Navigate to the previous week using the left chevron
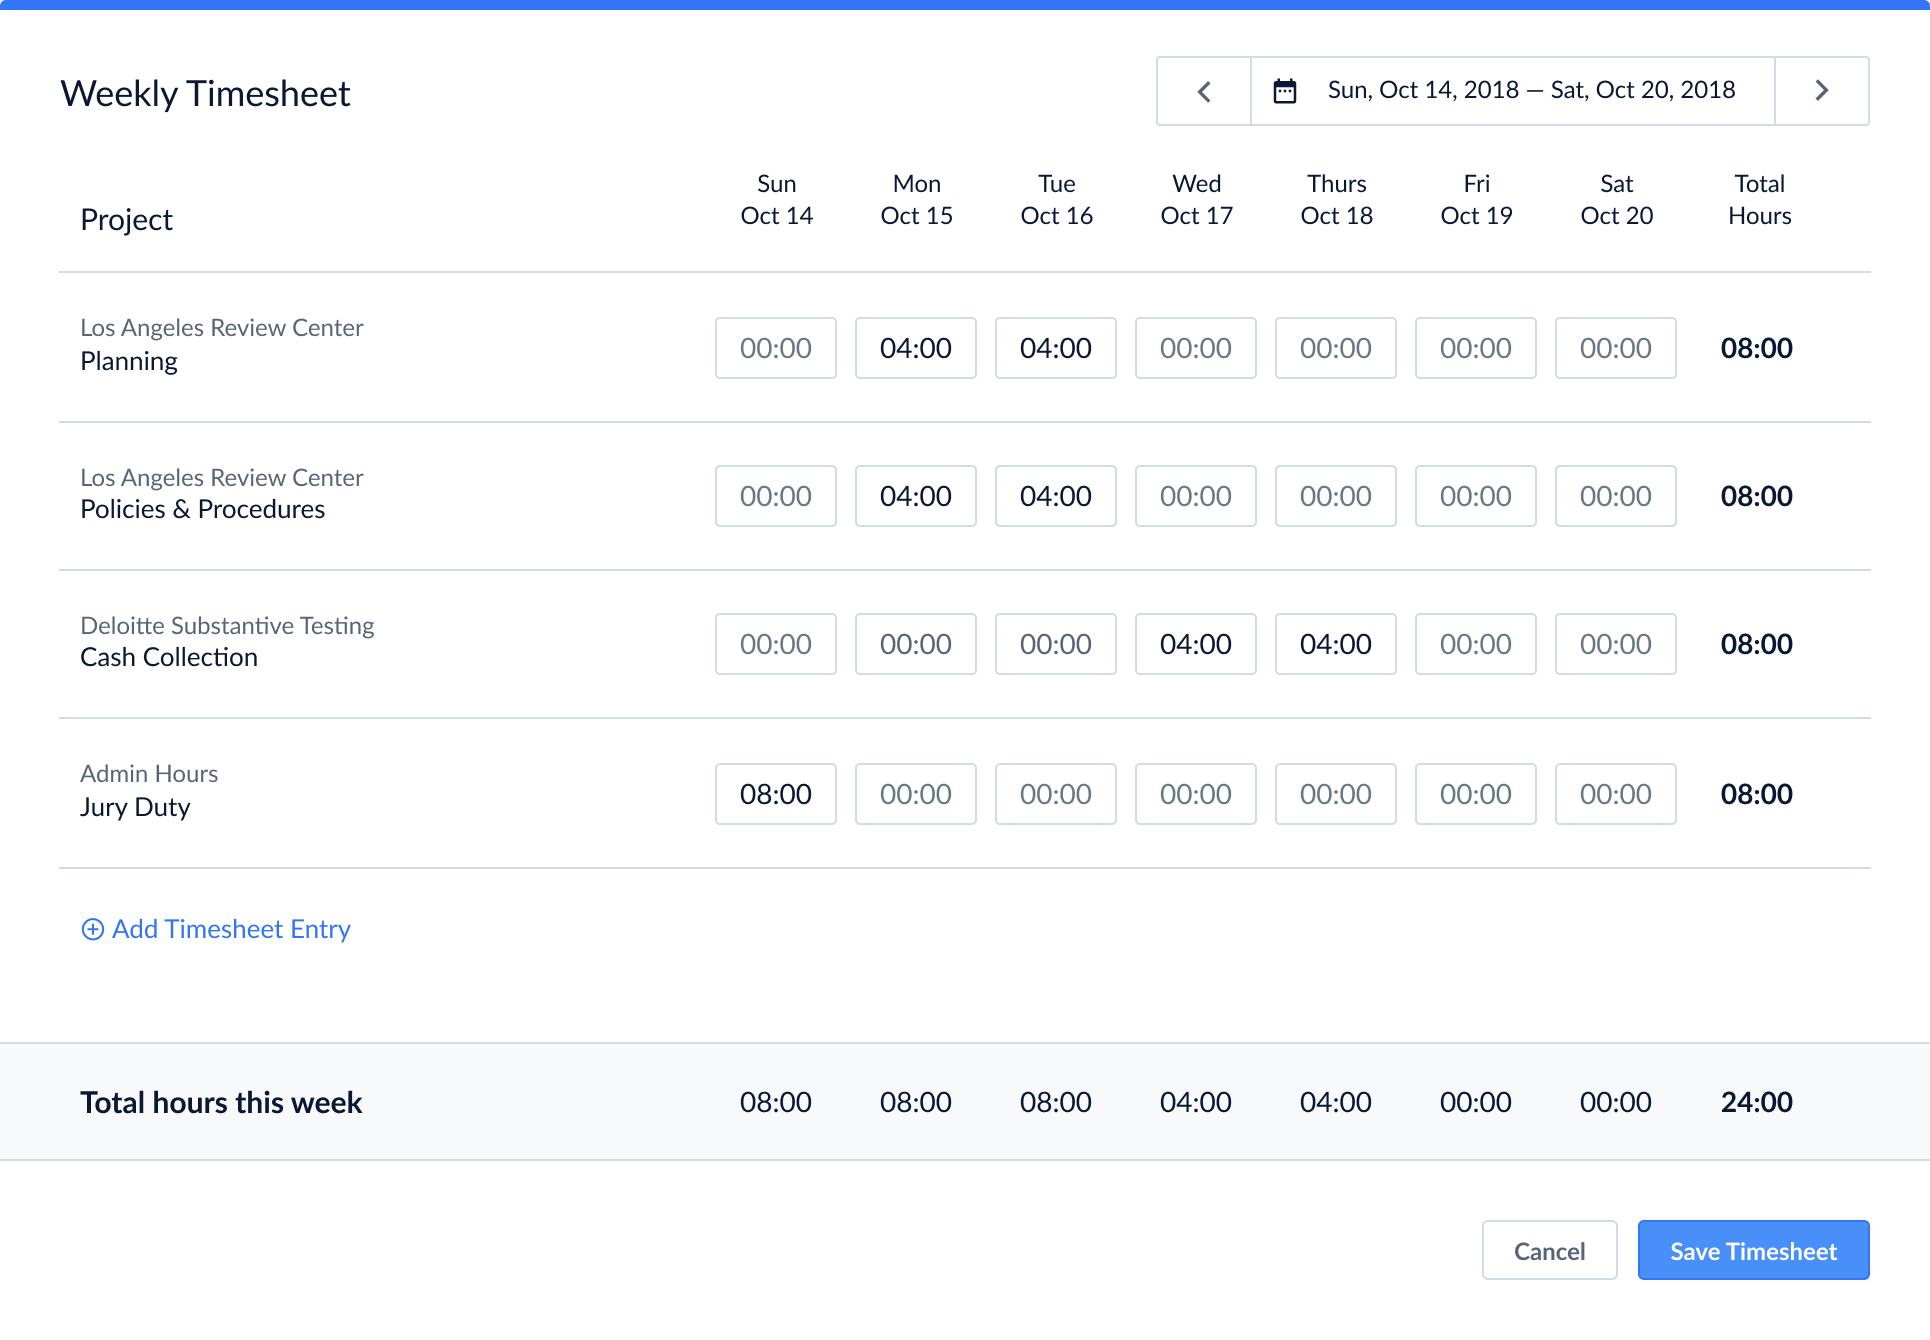The image size is (1930, 1340). [x=1203, y=91]
